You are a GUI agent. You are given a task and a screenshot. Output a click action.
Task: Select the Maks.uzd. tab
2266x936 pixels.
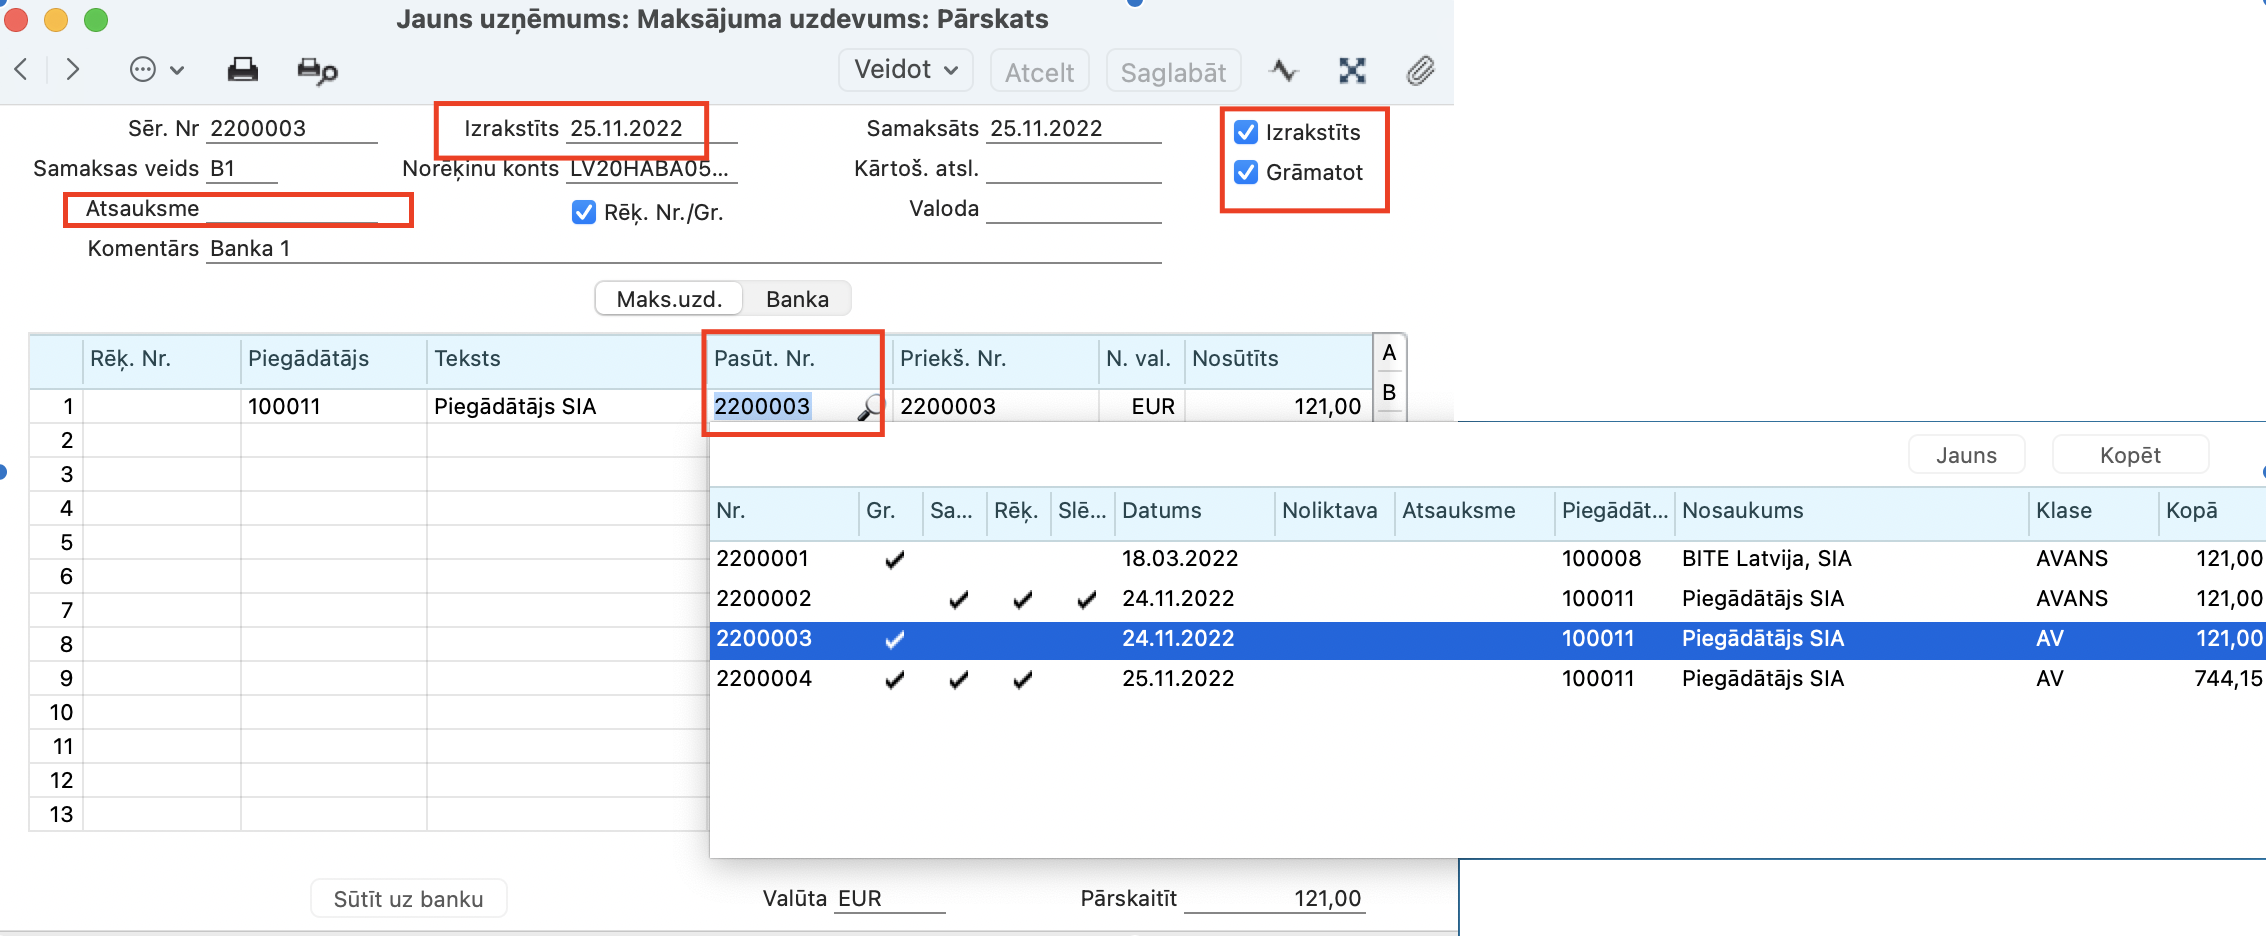(x=669, y=299)
